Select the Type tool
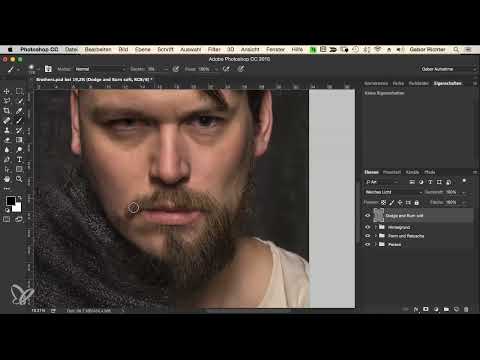The height and width of the screenshot is (360, 480). point(19,159)
